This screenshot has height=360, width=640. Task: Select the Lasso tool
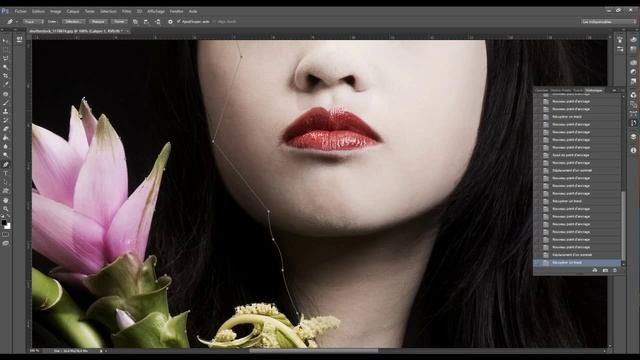[x=5, y=58]
